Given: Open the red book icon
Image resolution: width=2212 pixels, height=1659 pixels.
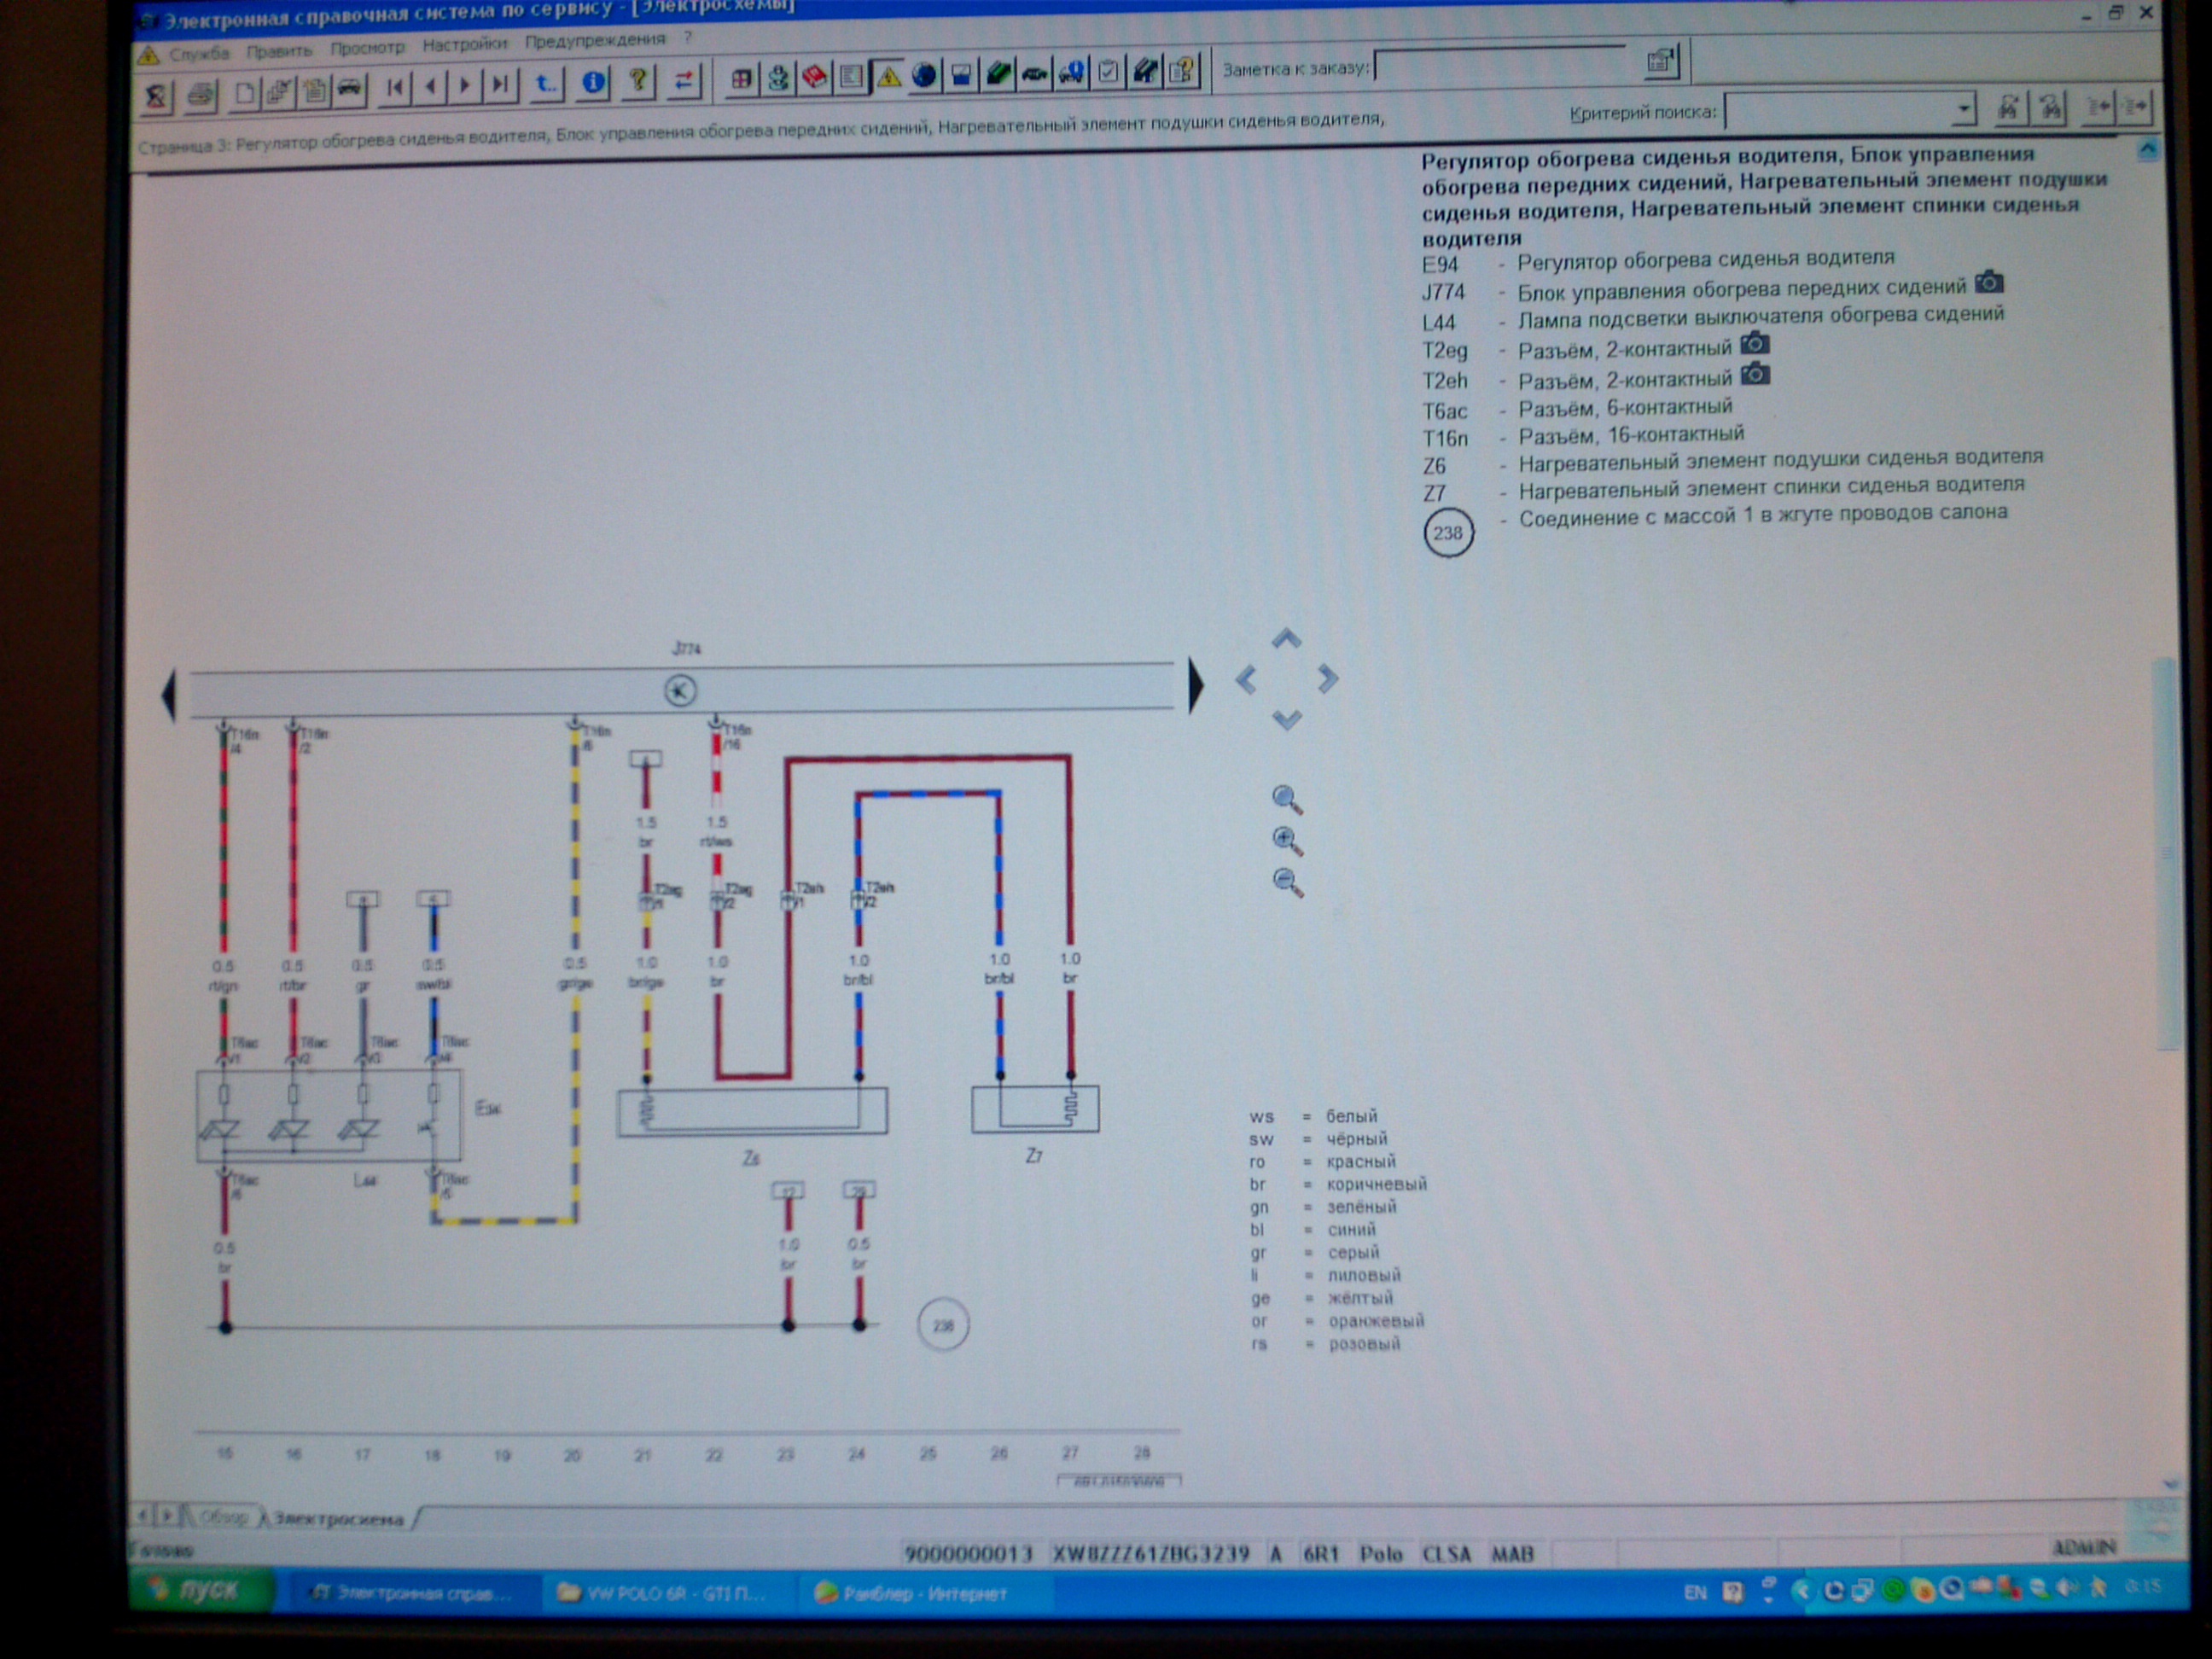Looking at the screenshot, I should pyautogui.click(x=815, y=78).
